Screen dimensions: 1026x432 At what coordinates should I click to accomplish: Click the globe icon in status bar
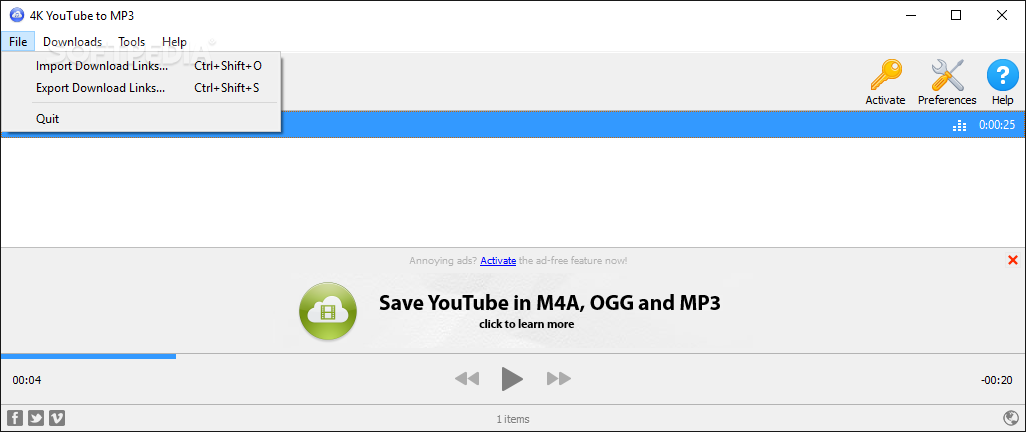tap(1010, 418)
